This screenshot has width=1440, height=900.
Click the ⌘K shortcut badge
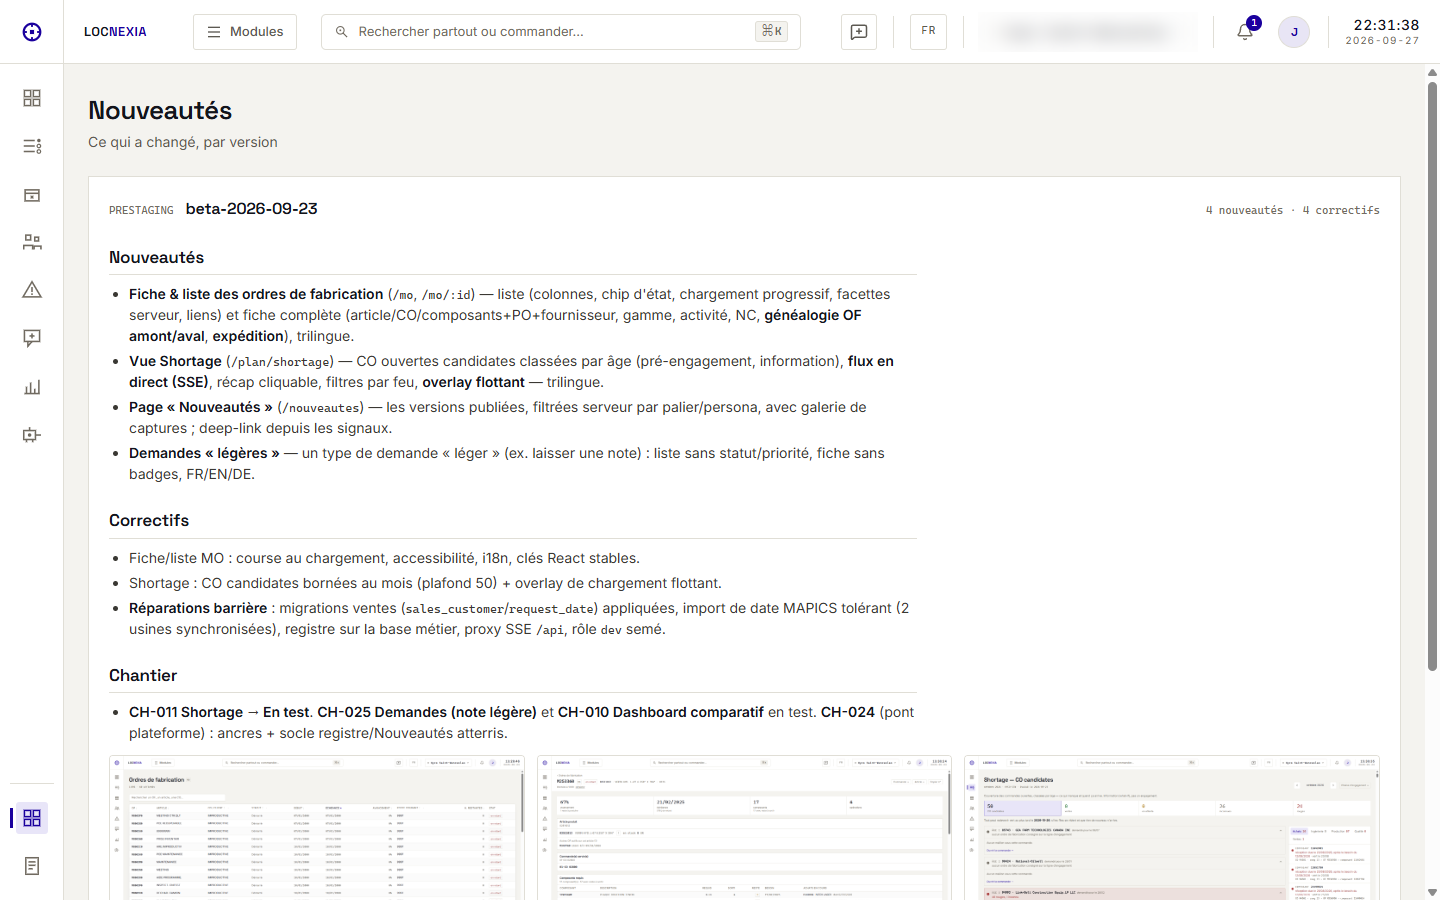[772, 31]
